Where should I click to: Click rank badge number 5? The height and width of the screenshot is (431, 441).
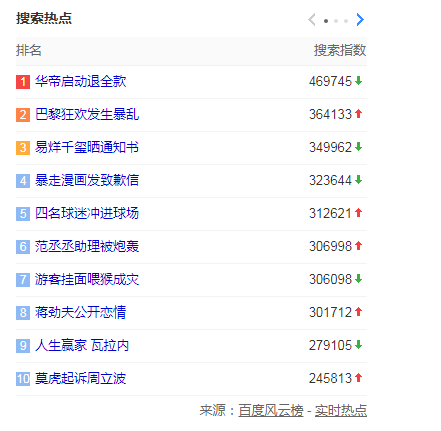23,214
